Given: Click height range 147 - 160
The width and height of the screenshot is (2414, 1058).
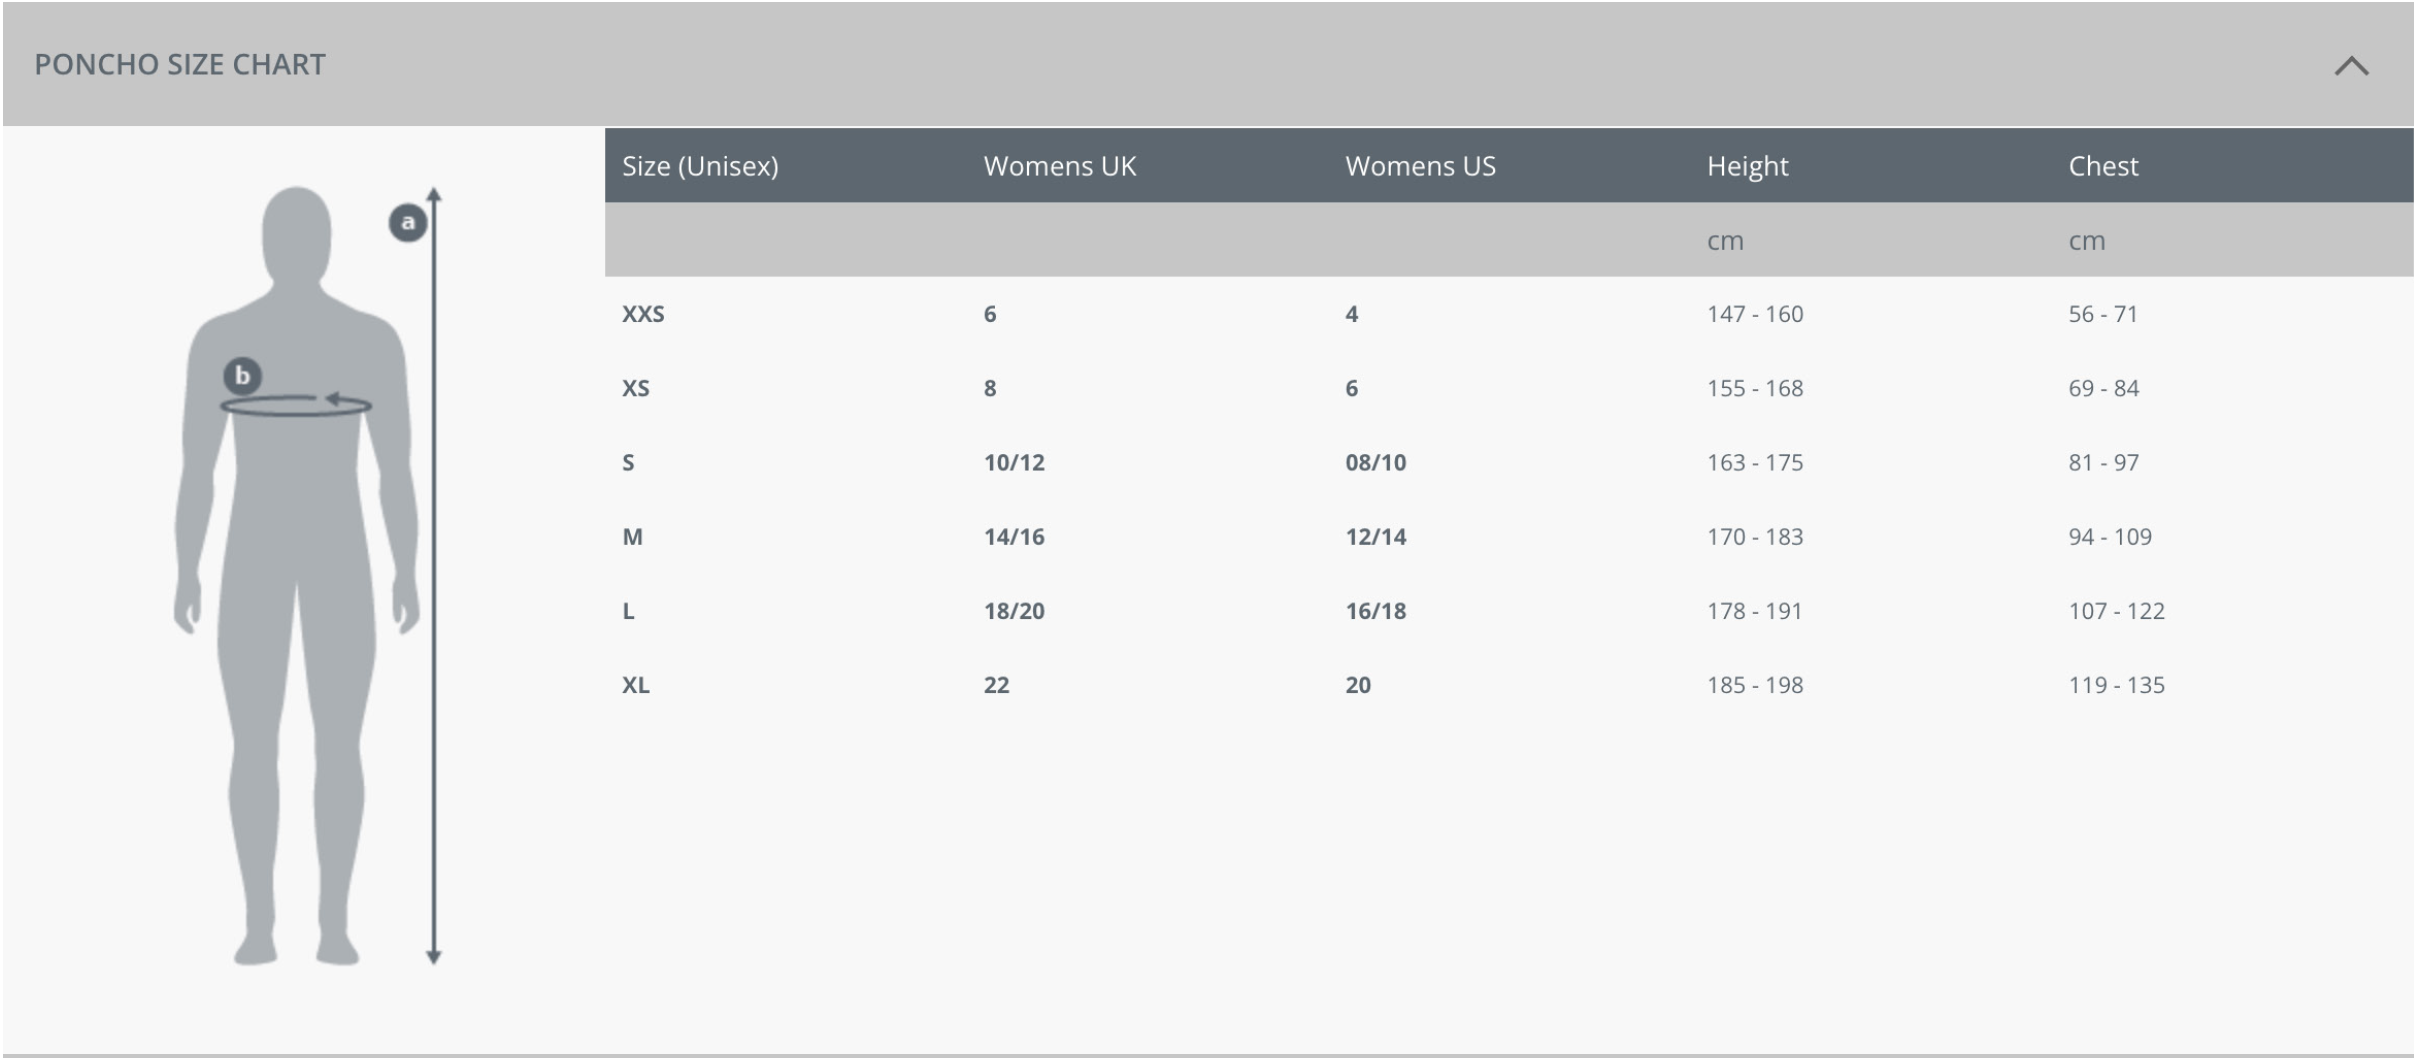Looking at the screenshot, I should (1755, 314).
